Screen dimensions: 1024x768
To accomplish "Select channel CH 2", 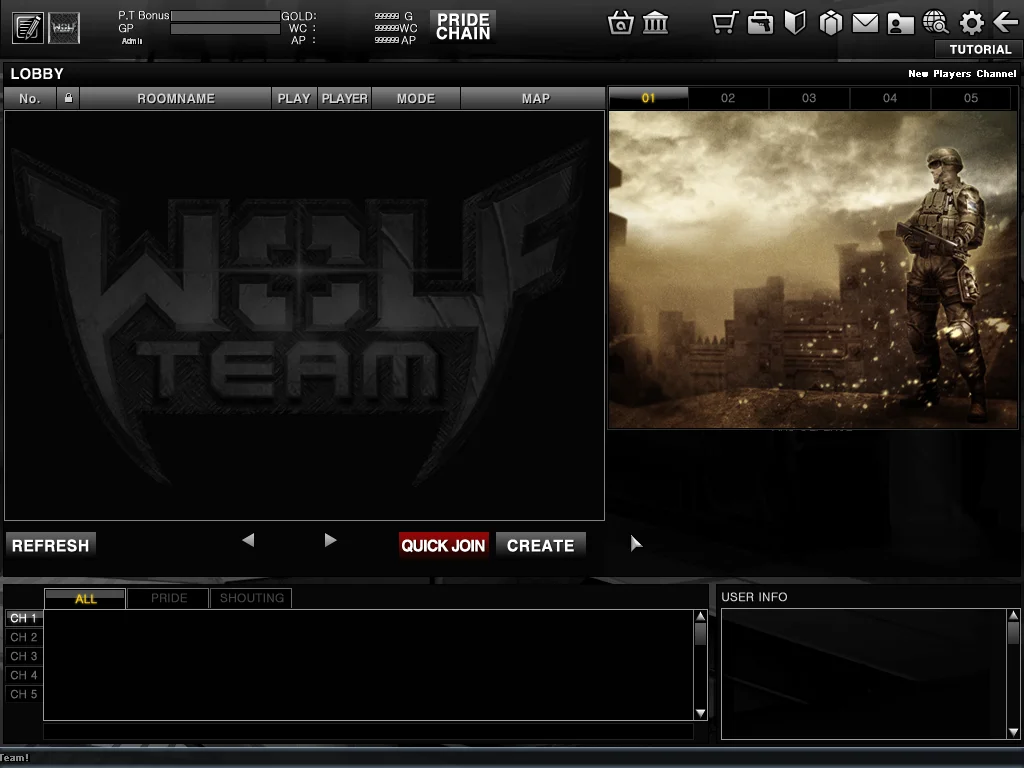I will point(24,637).
